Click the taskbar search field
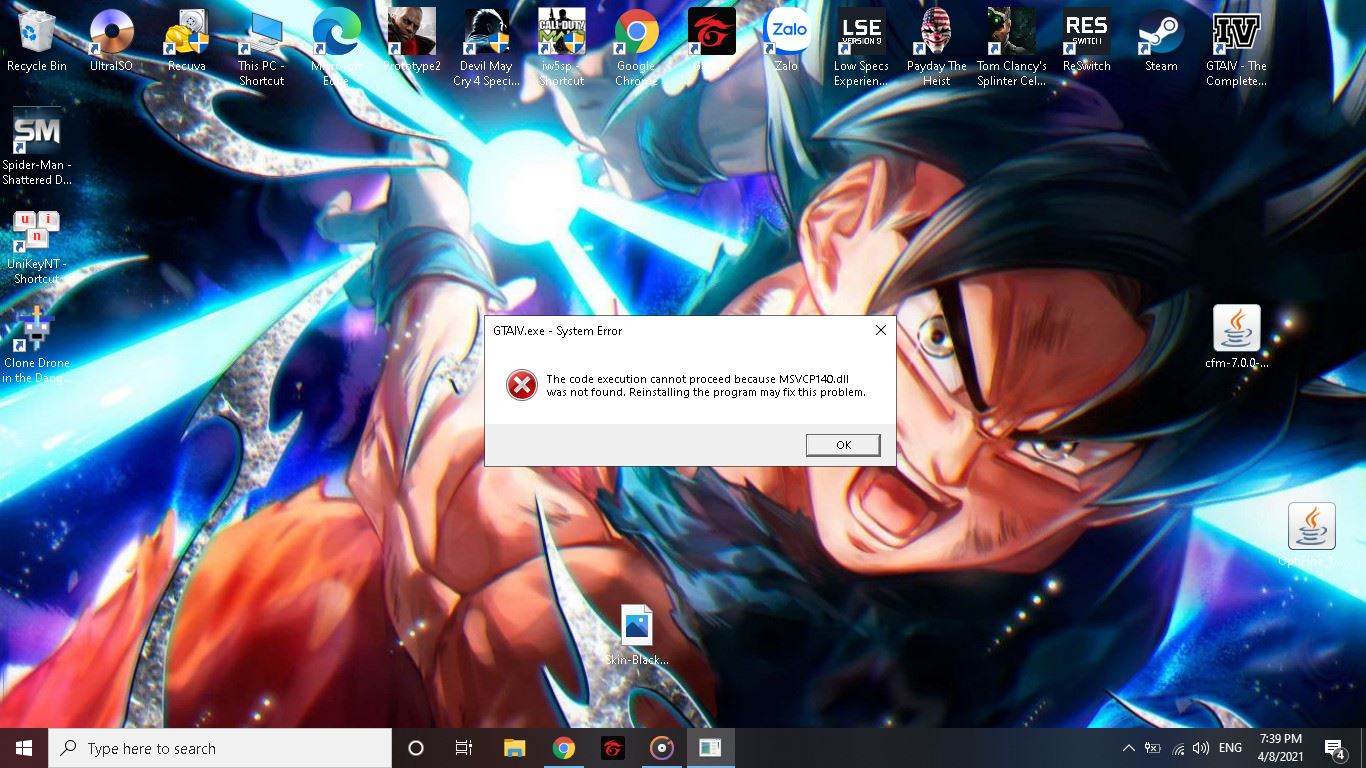1366x768 pixels. 220,747
